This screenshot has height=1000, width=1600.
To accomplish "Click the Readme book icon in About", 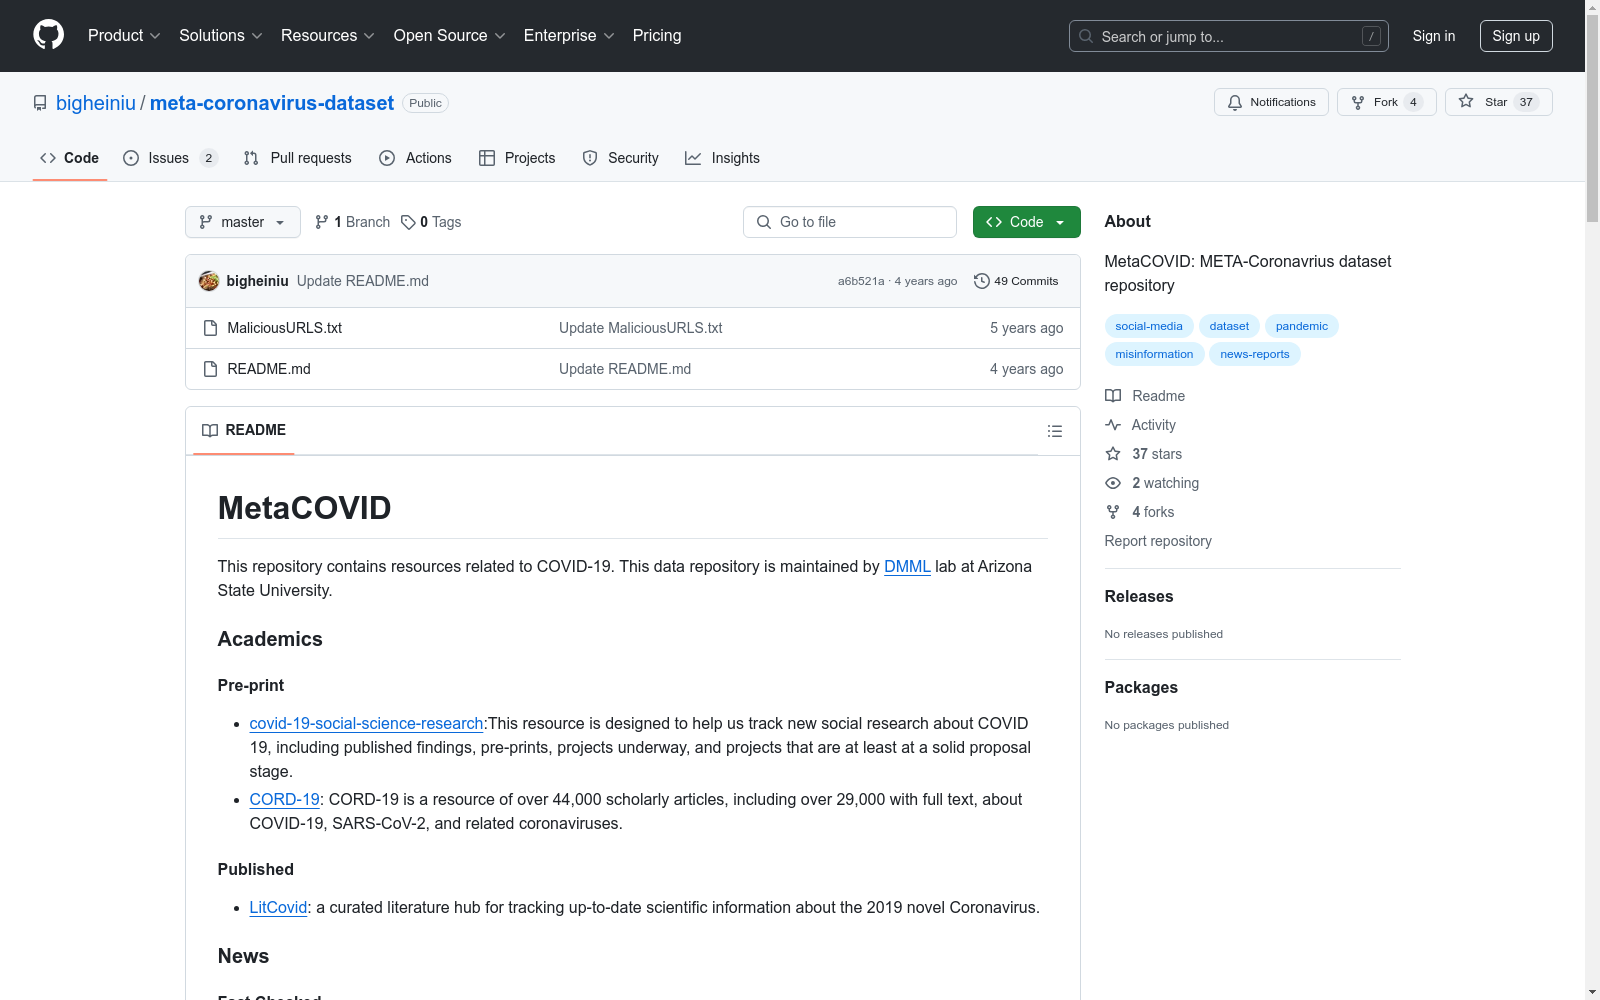I will pos(1113,396).
